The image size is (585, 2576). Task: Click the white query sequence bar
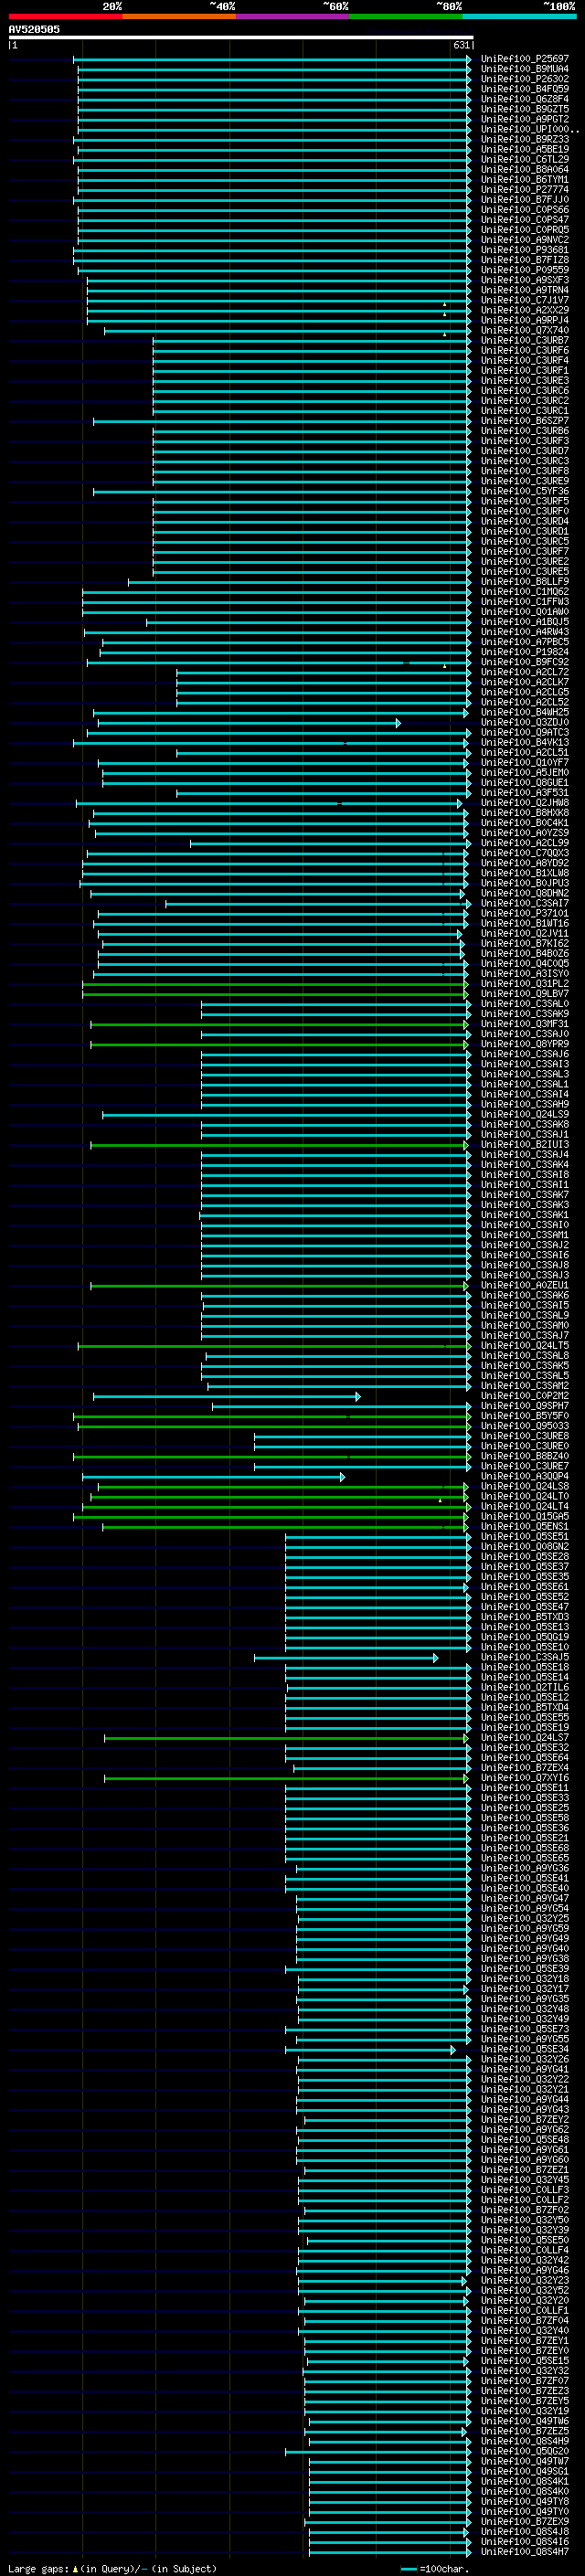pos(241,38)
